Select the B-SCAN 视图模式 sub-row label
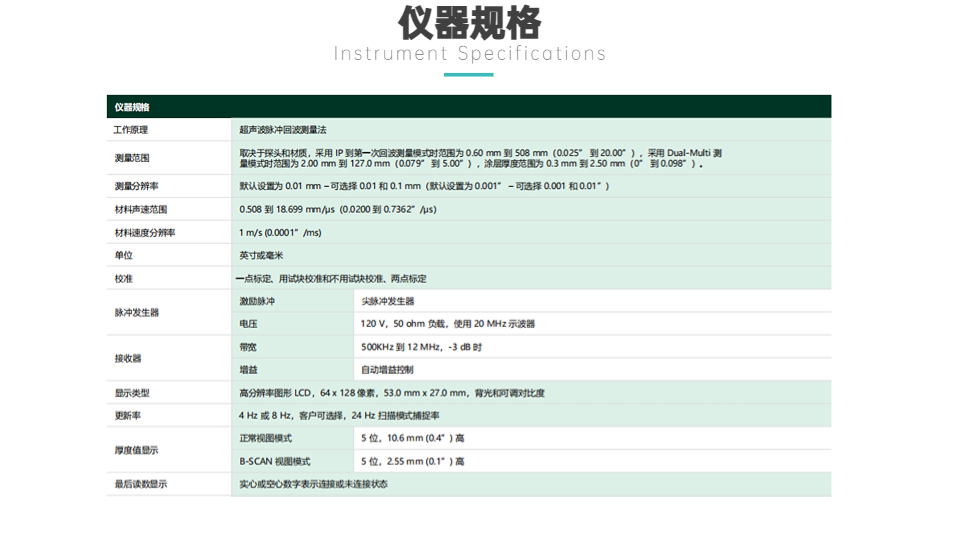 tap(275, 462)
